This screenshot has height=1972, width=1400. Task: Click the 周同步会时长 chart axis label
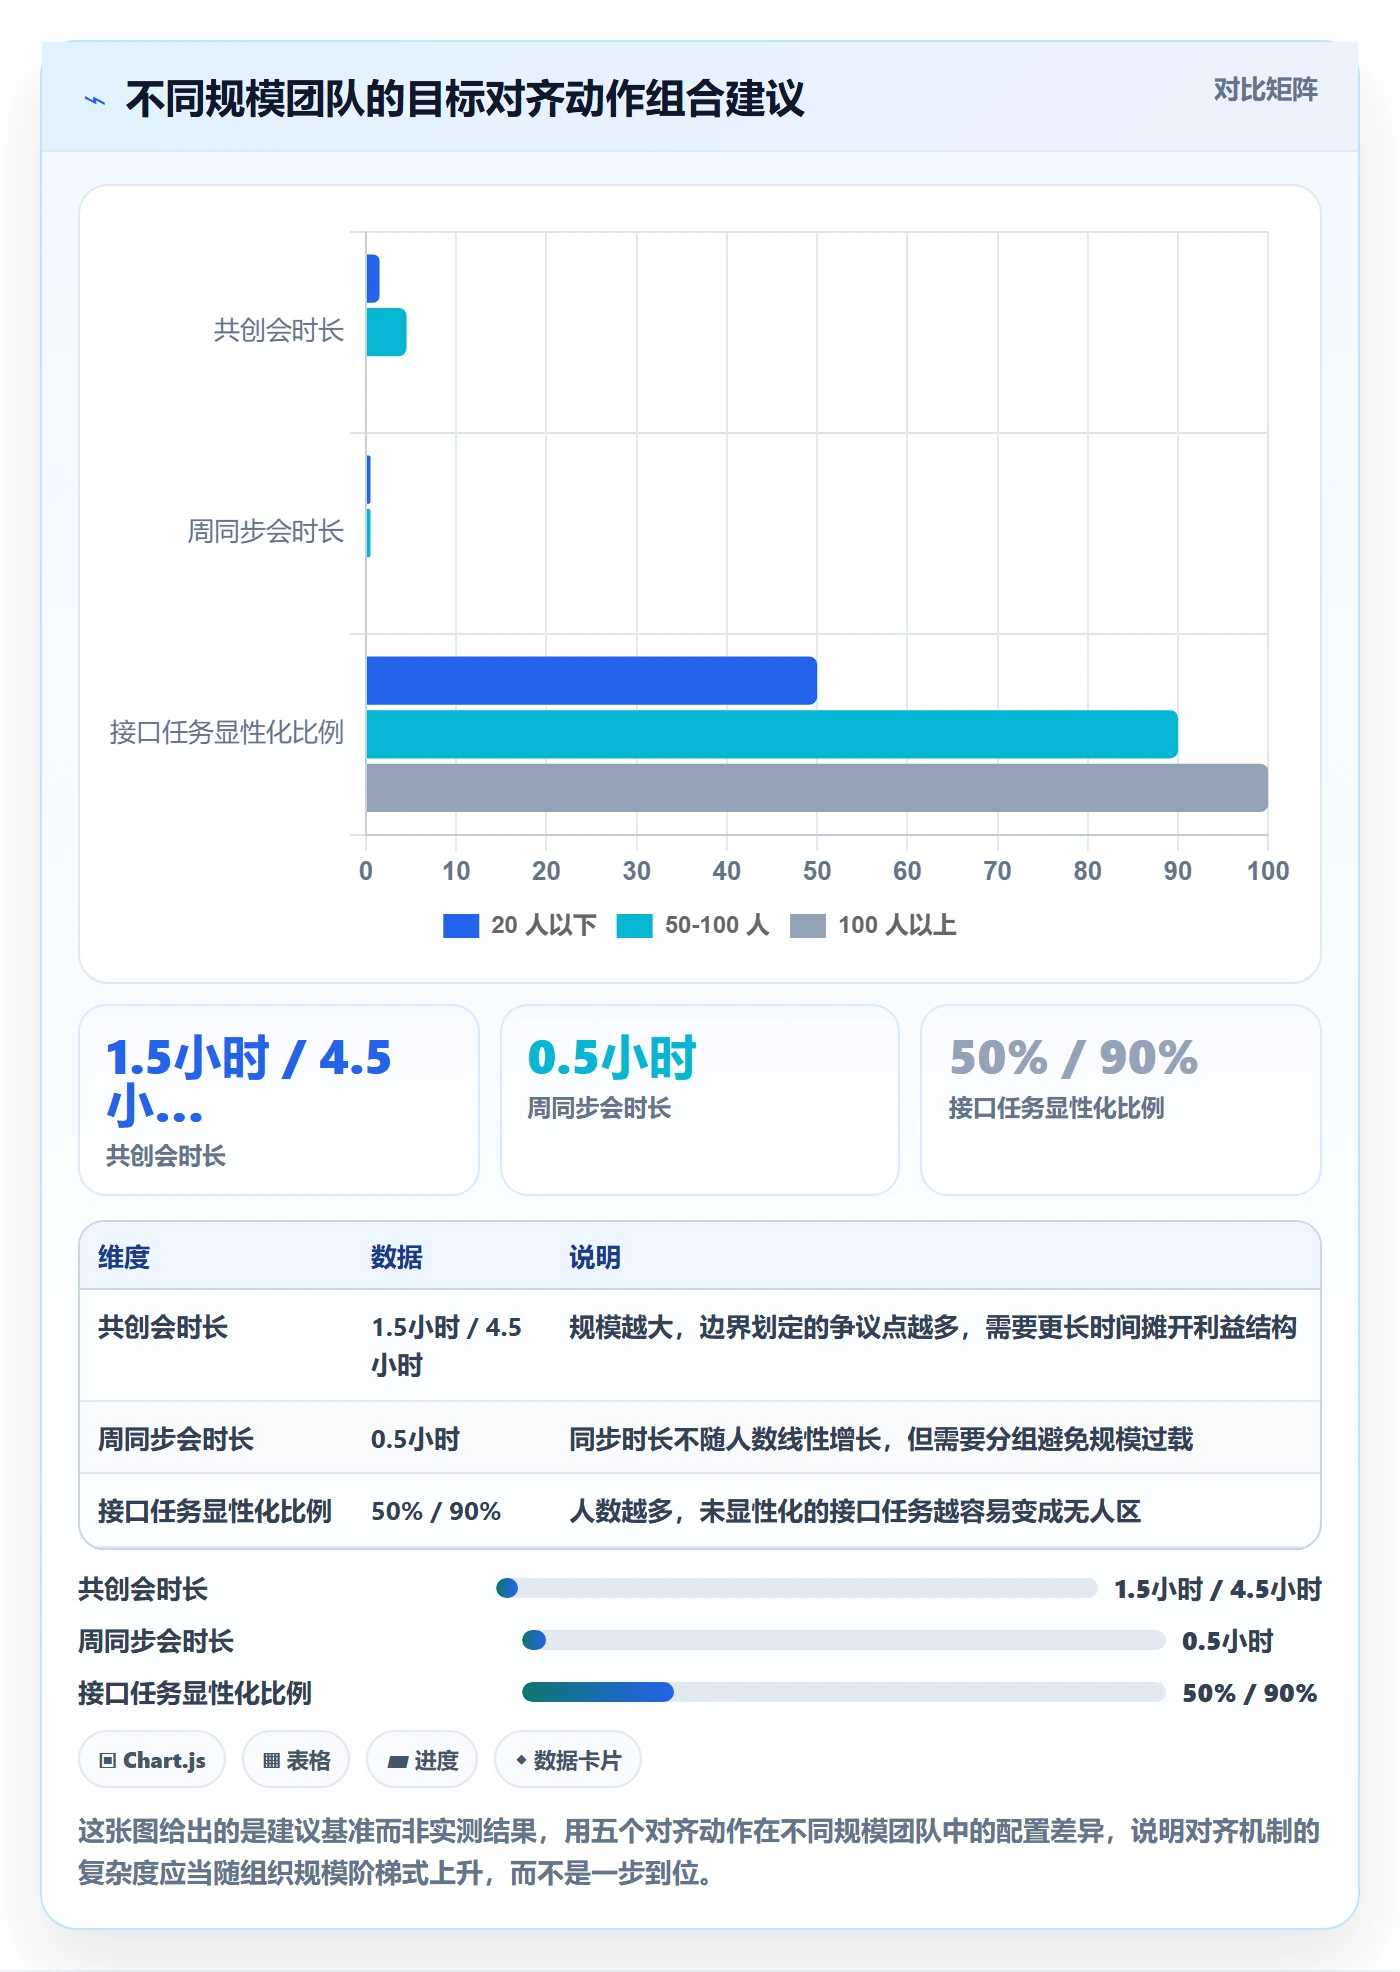pyautogui.click(x=266, y=531)
